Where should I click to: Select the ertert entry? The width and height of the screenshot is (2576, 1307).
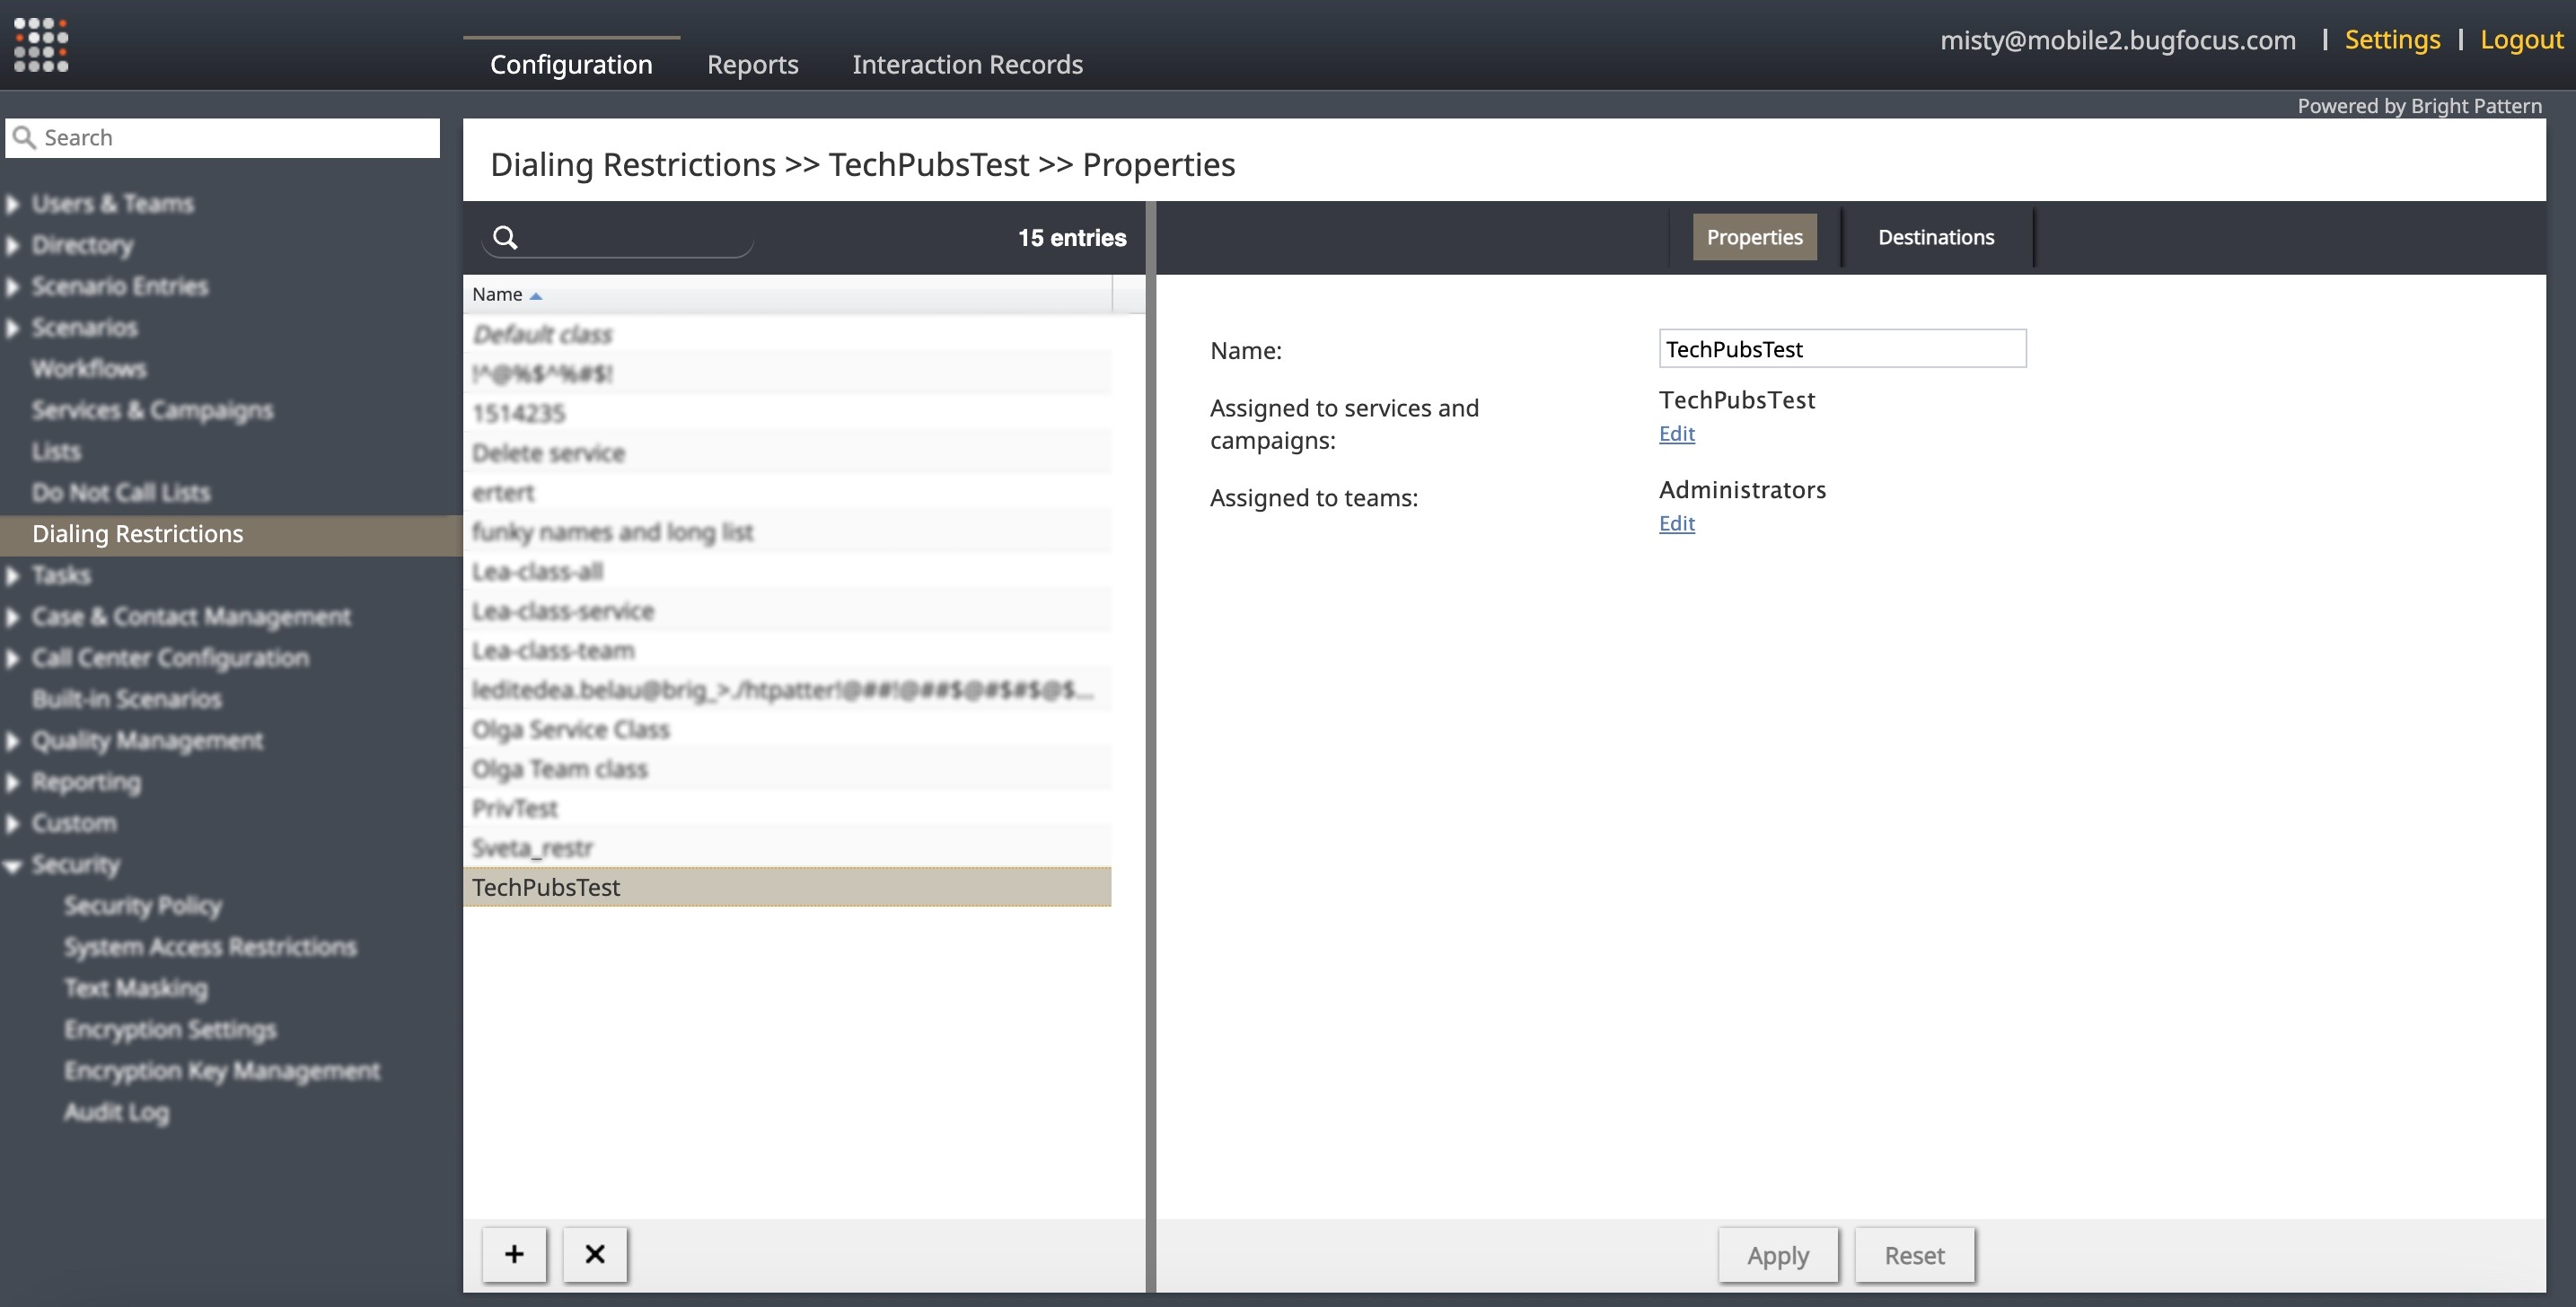[x=787, y=492]
